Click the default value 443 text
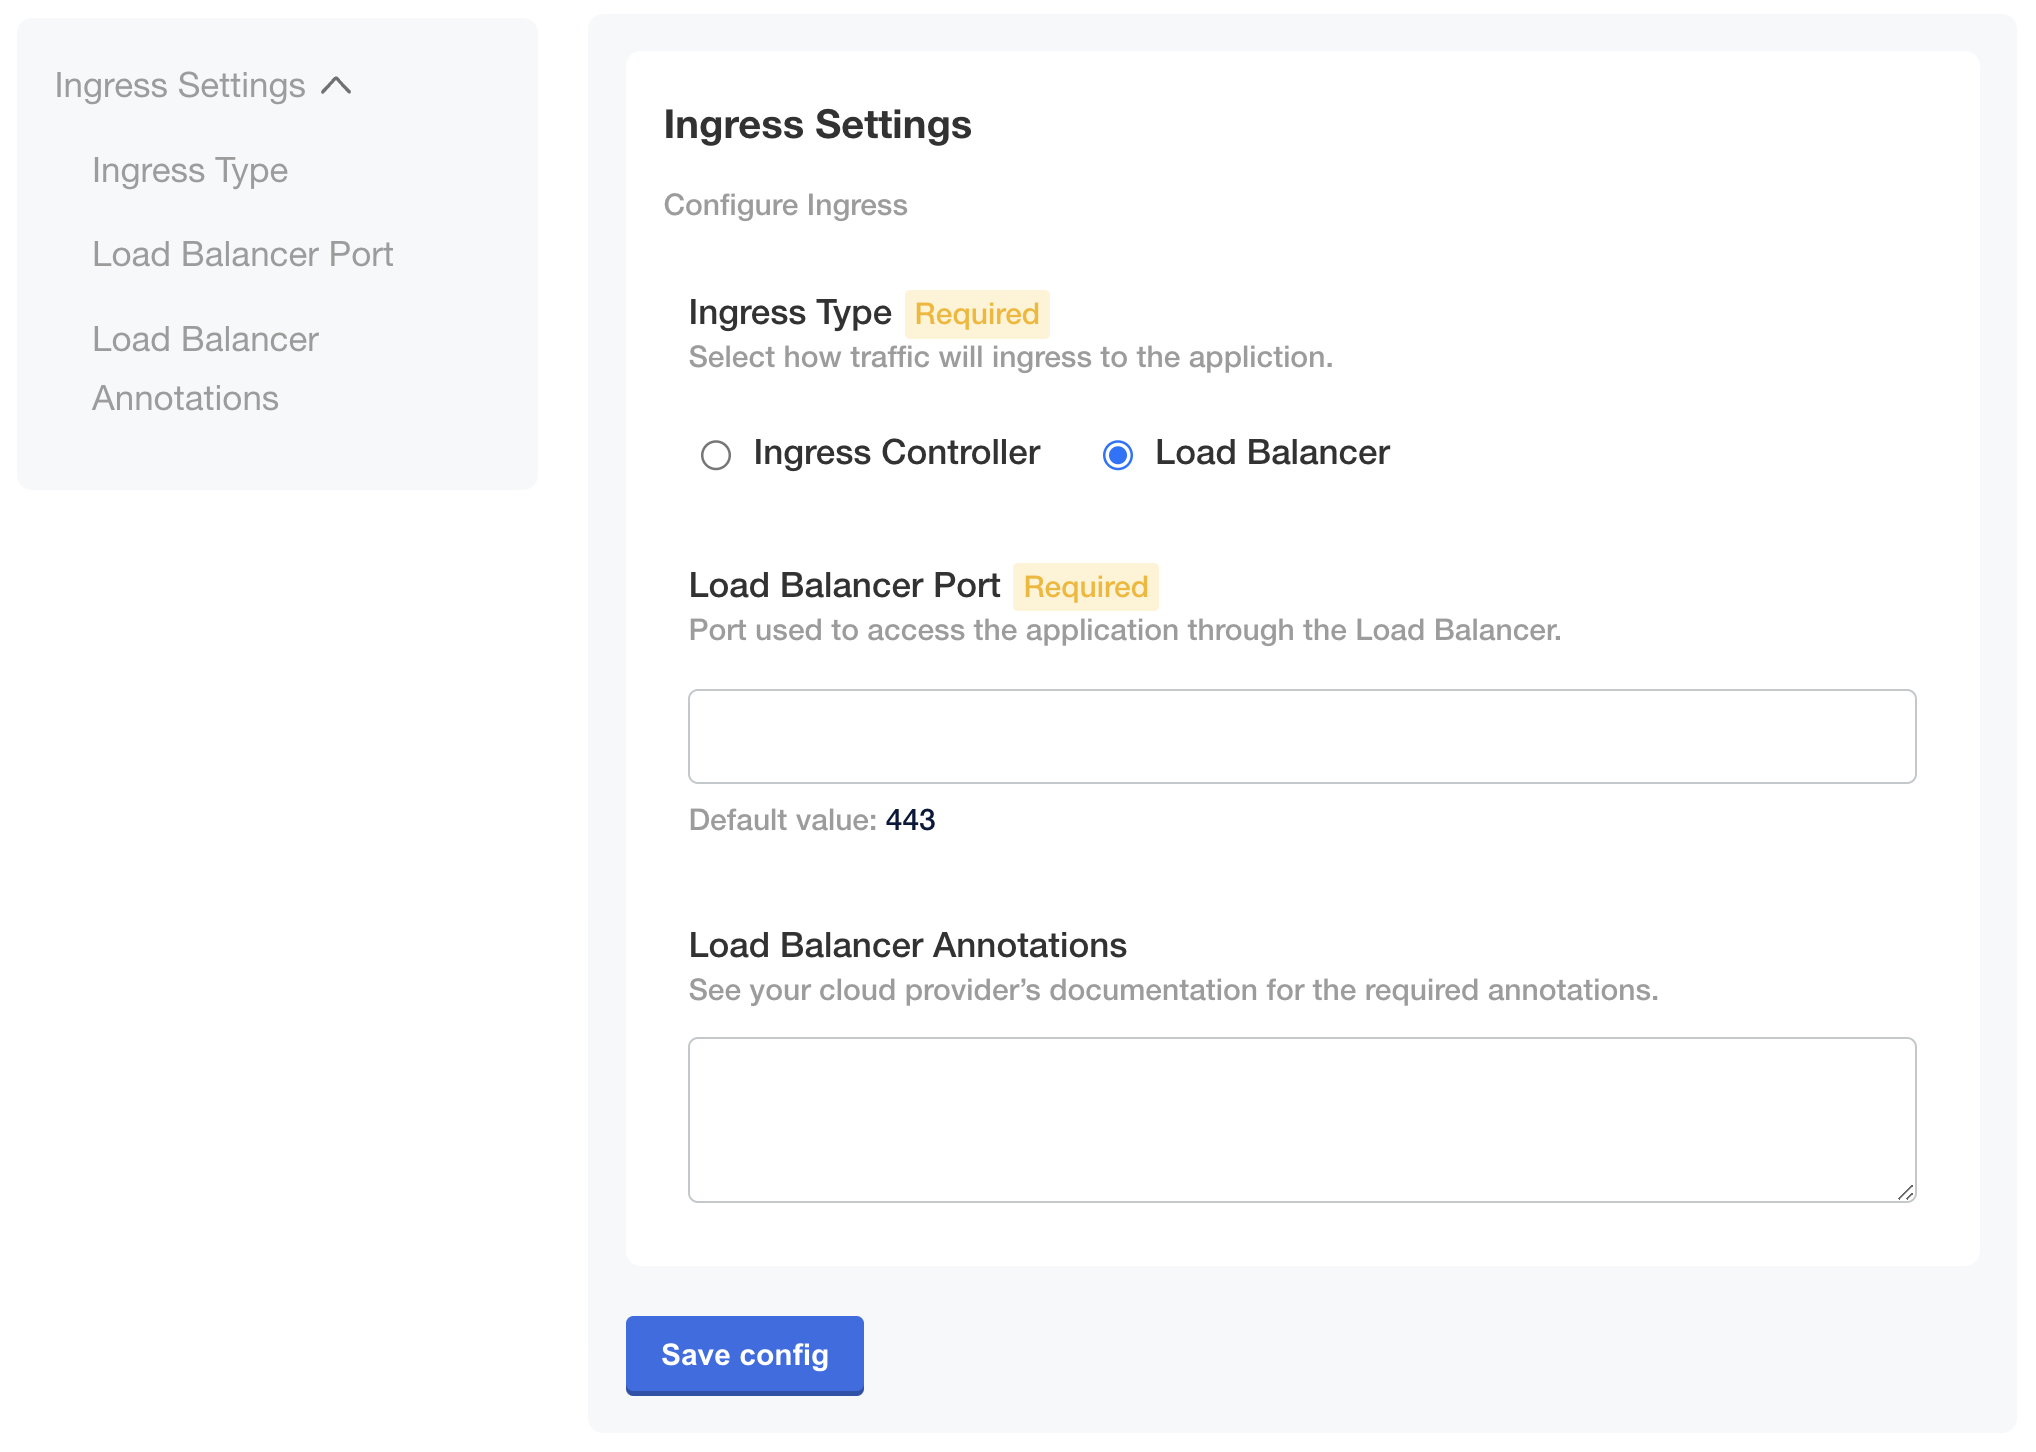 (x=911, y=820)
